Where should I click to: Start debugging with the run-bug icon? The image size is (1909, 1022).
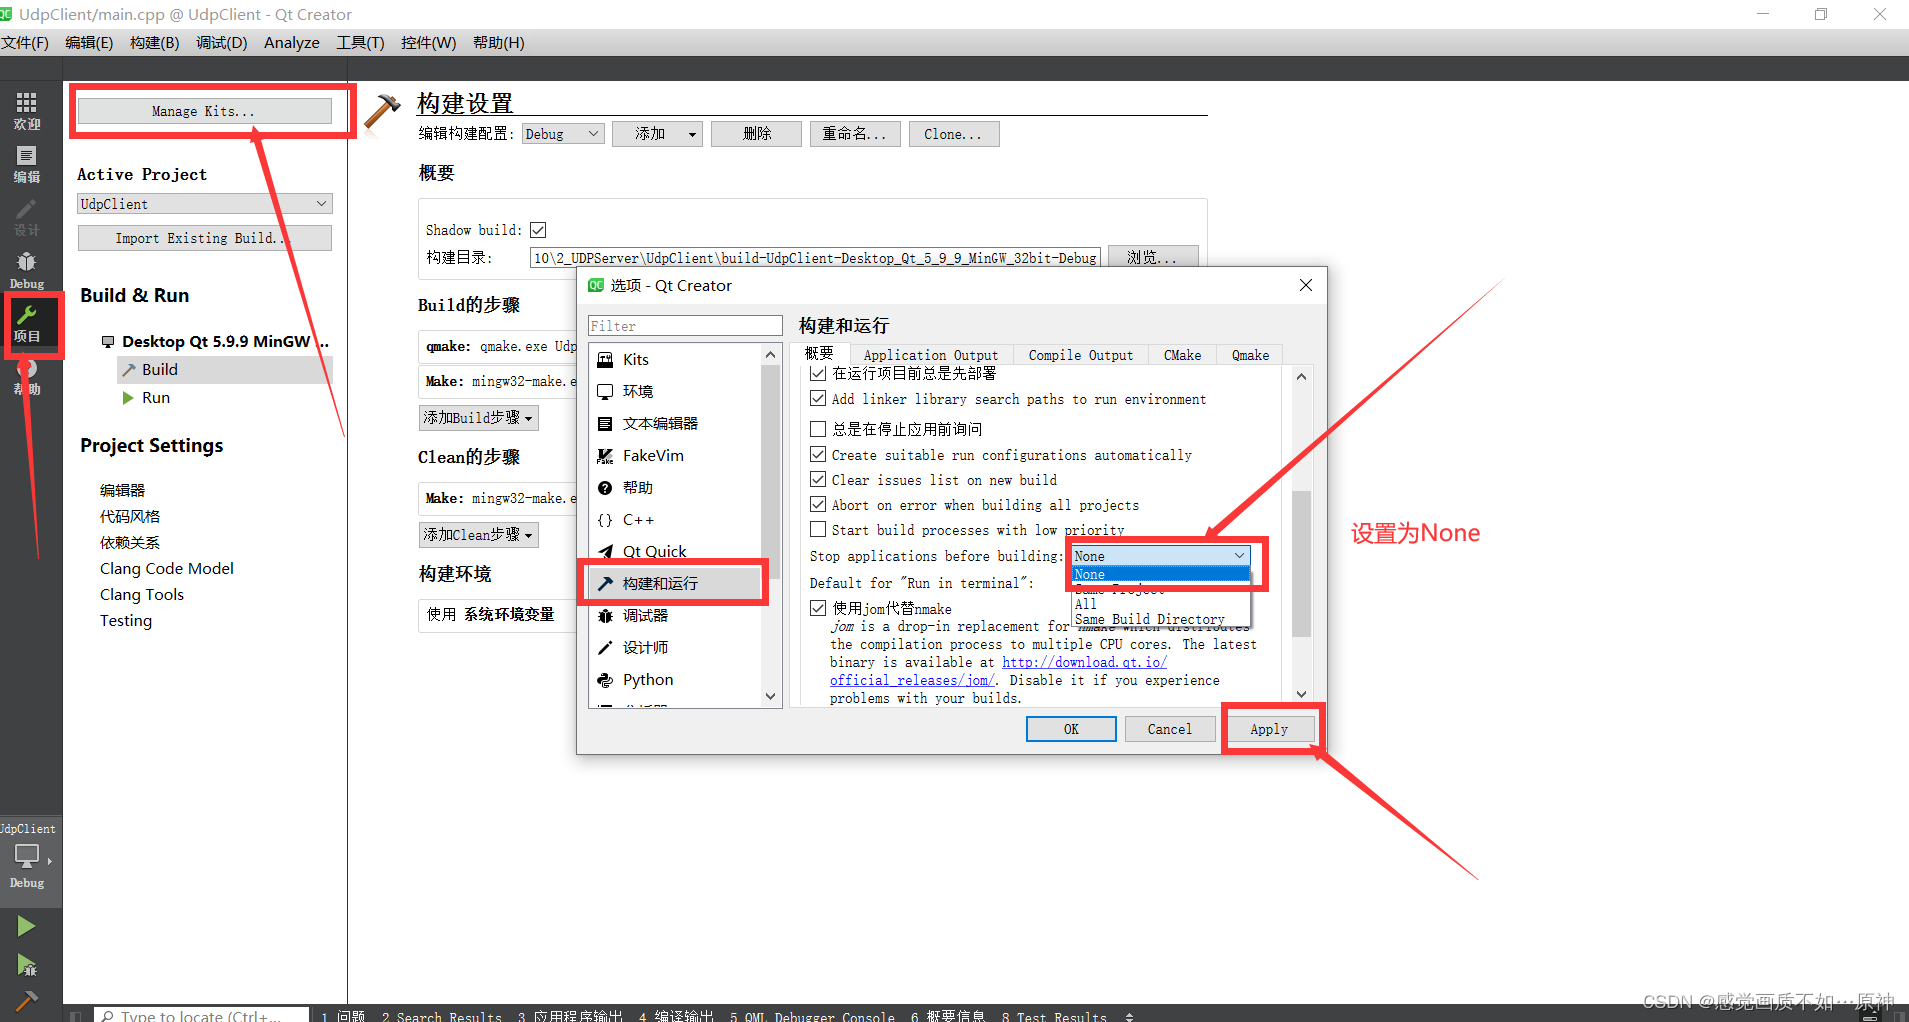(26, 965)
